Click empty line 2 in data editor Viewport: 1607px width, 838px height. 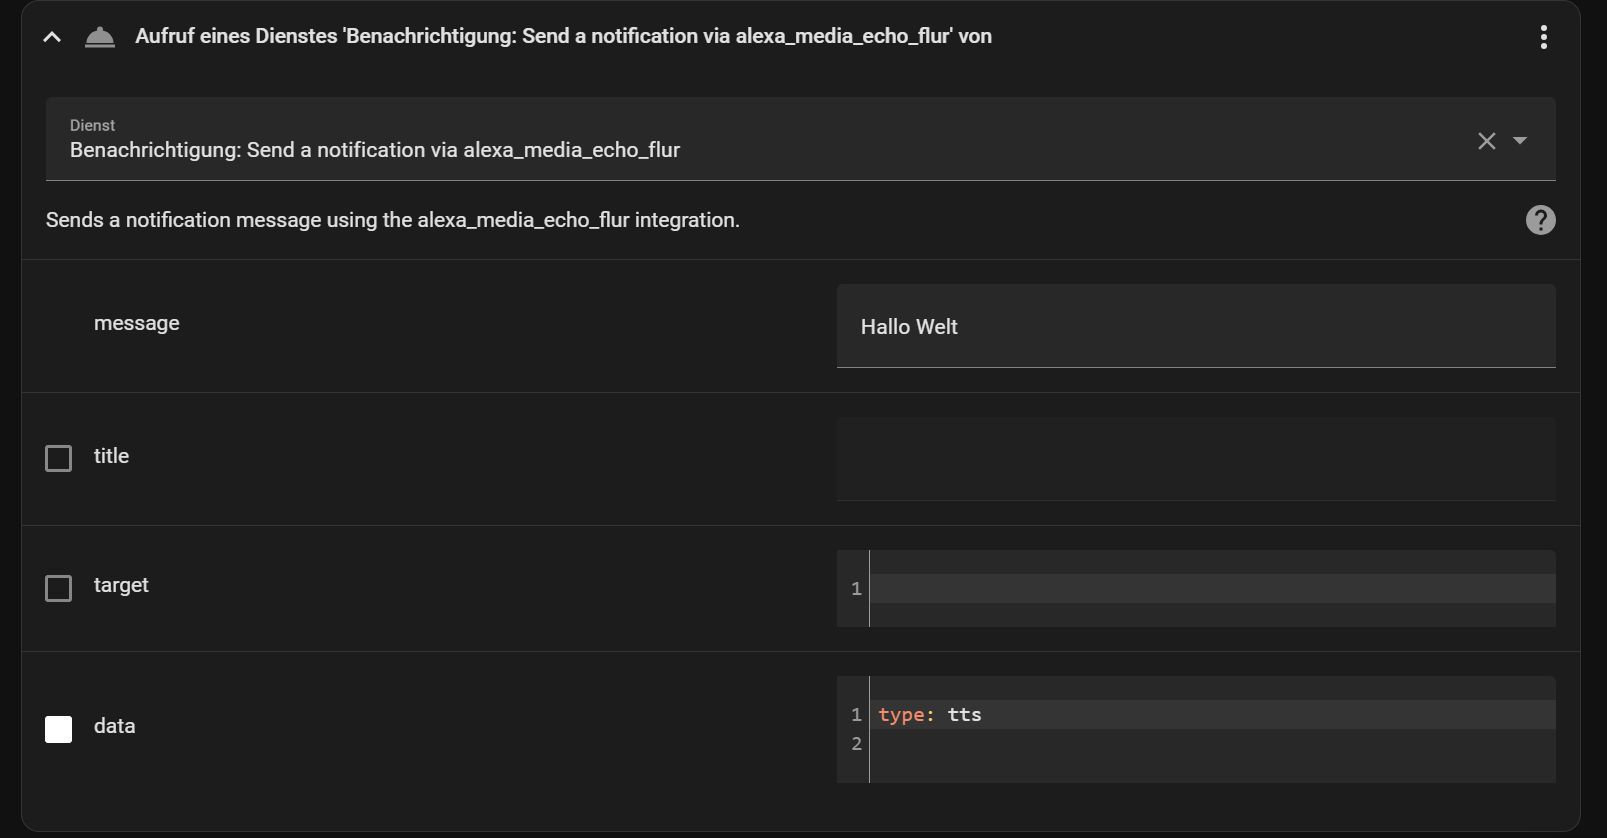(x=1210, y=744)
